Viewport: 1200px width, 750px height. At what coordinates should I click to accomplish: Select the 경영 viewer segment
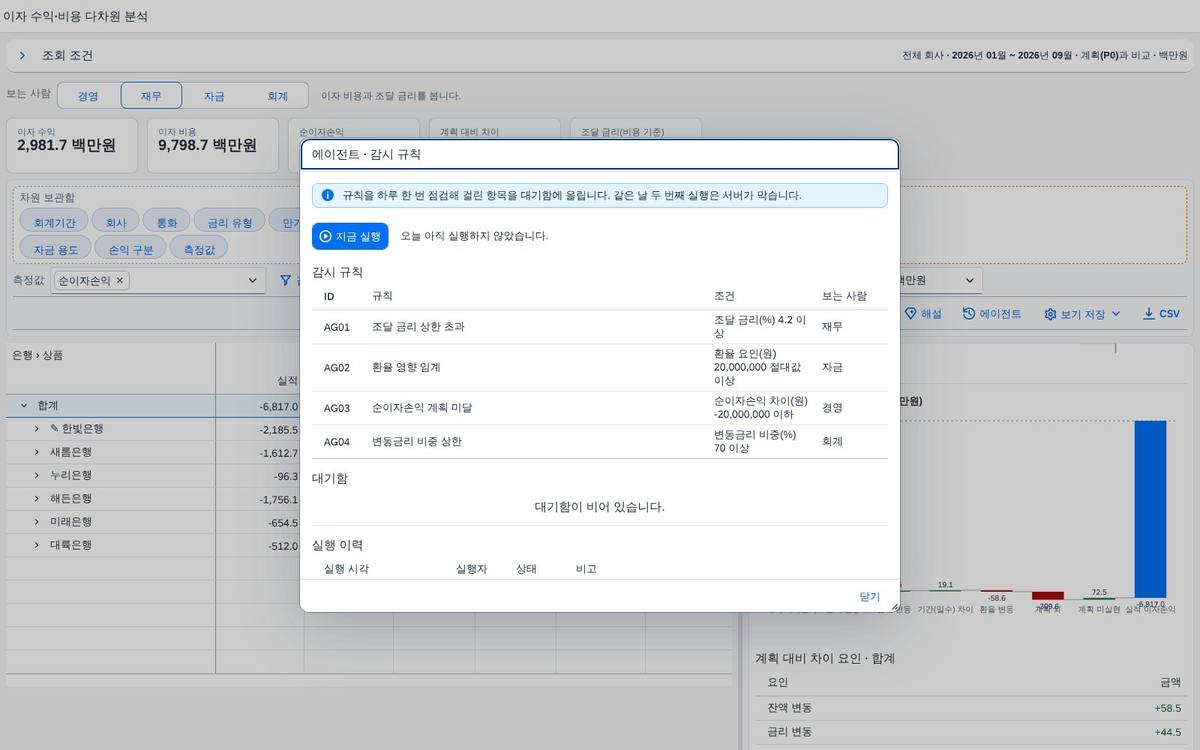click(x=88, y=96)
